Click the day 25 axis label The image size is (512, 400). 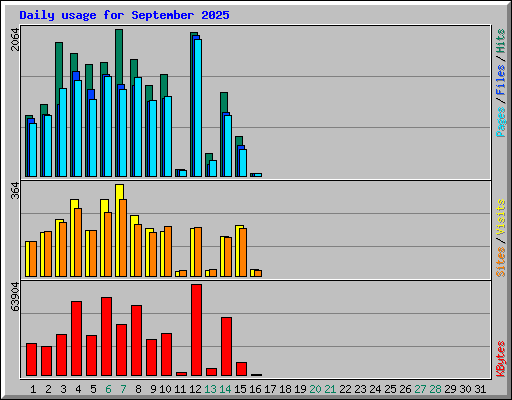coord(390,389)
